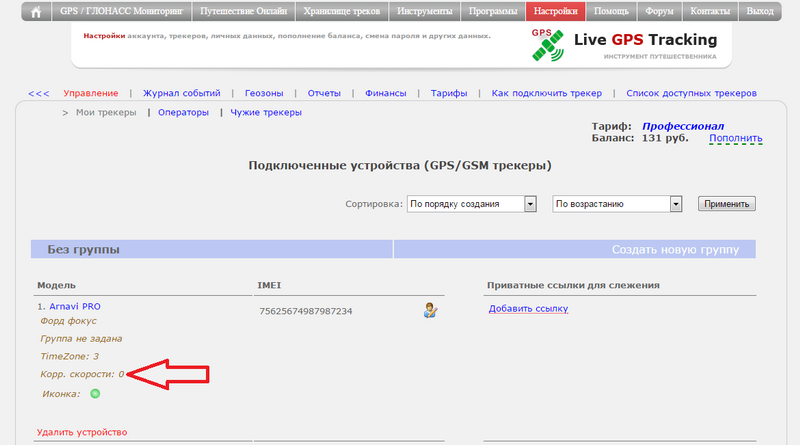Click the Live GPS Tracking logo
This screenshot has width=800, height=445.
coord(625,45)
